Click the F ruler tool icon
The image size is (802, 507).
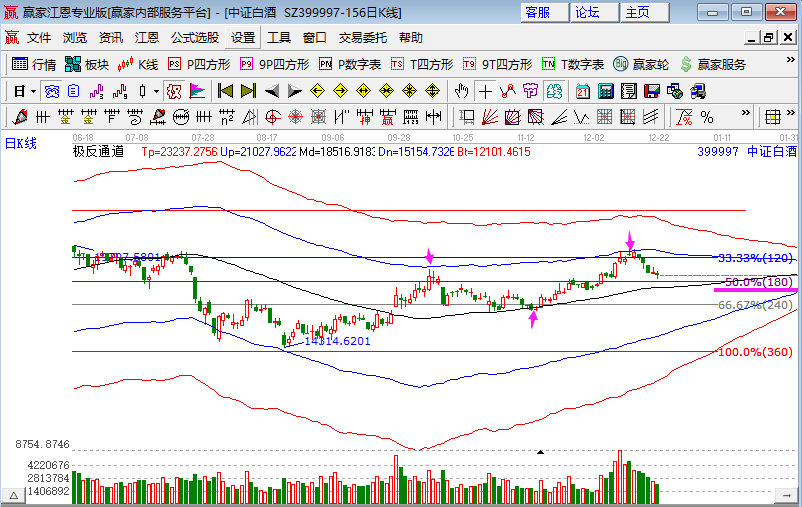click(112, 118)
